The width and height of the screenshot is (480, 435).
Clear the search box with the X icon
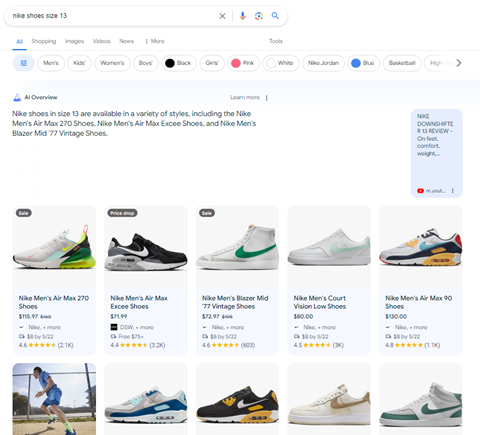[222, 16]
